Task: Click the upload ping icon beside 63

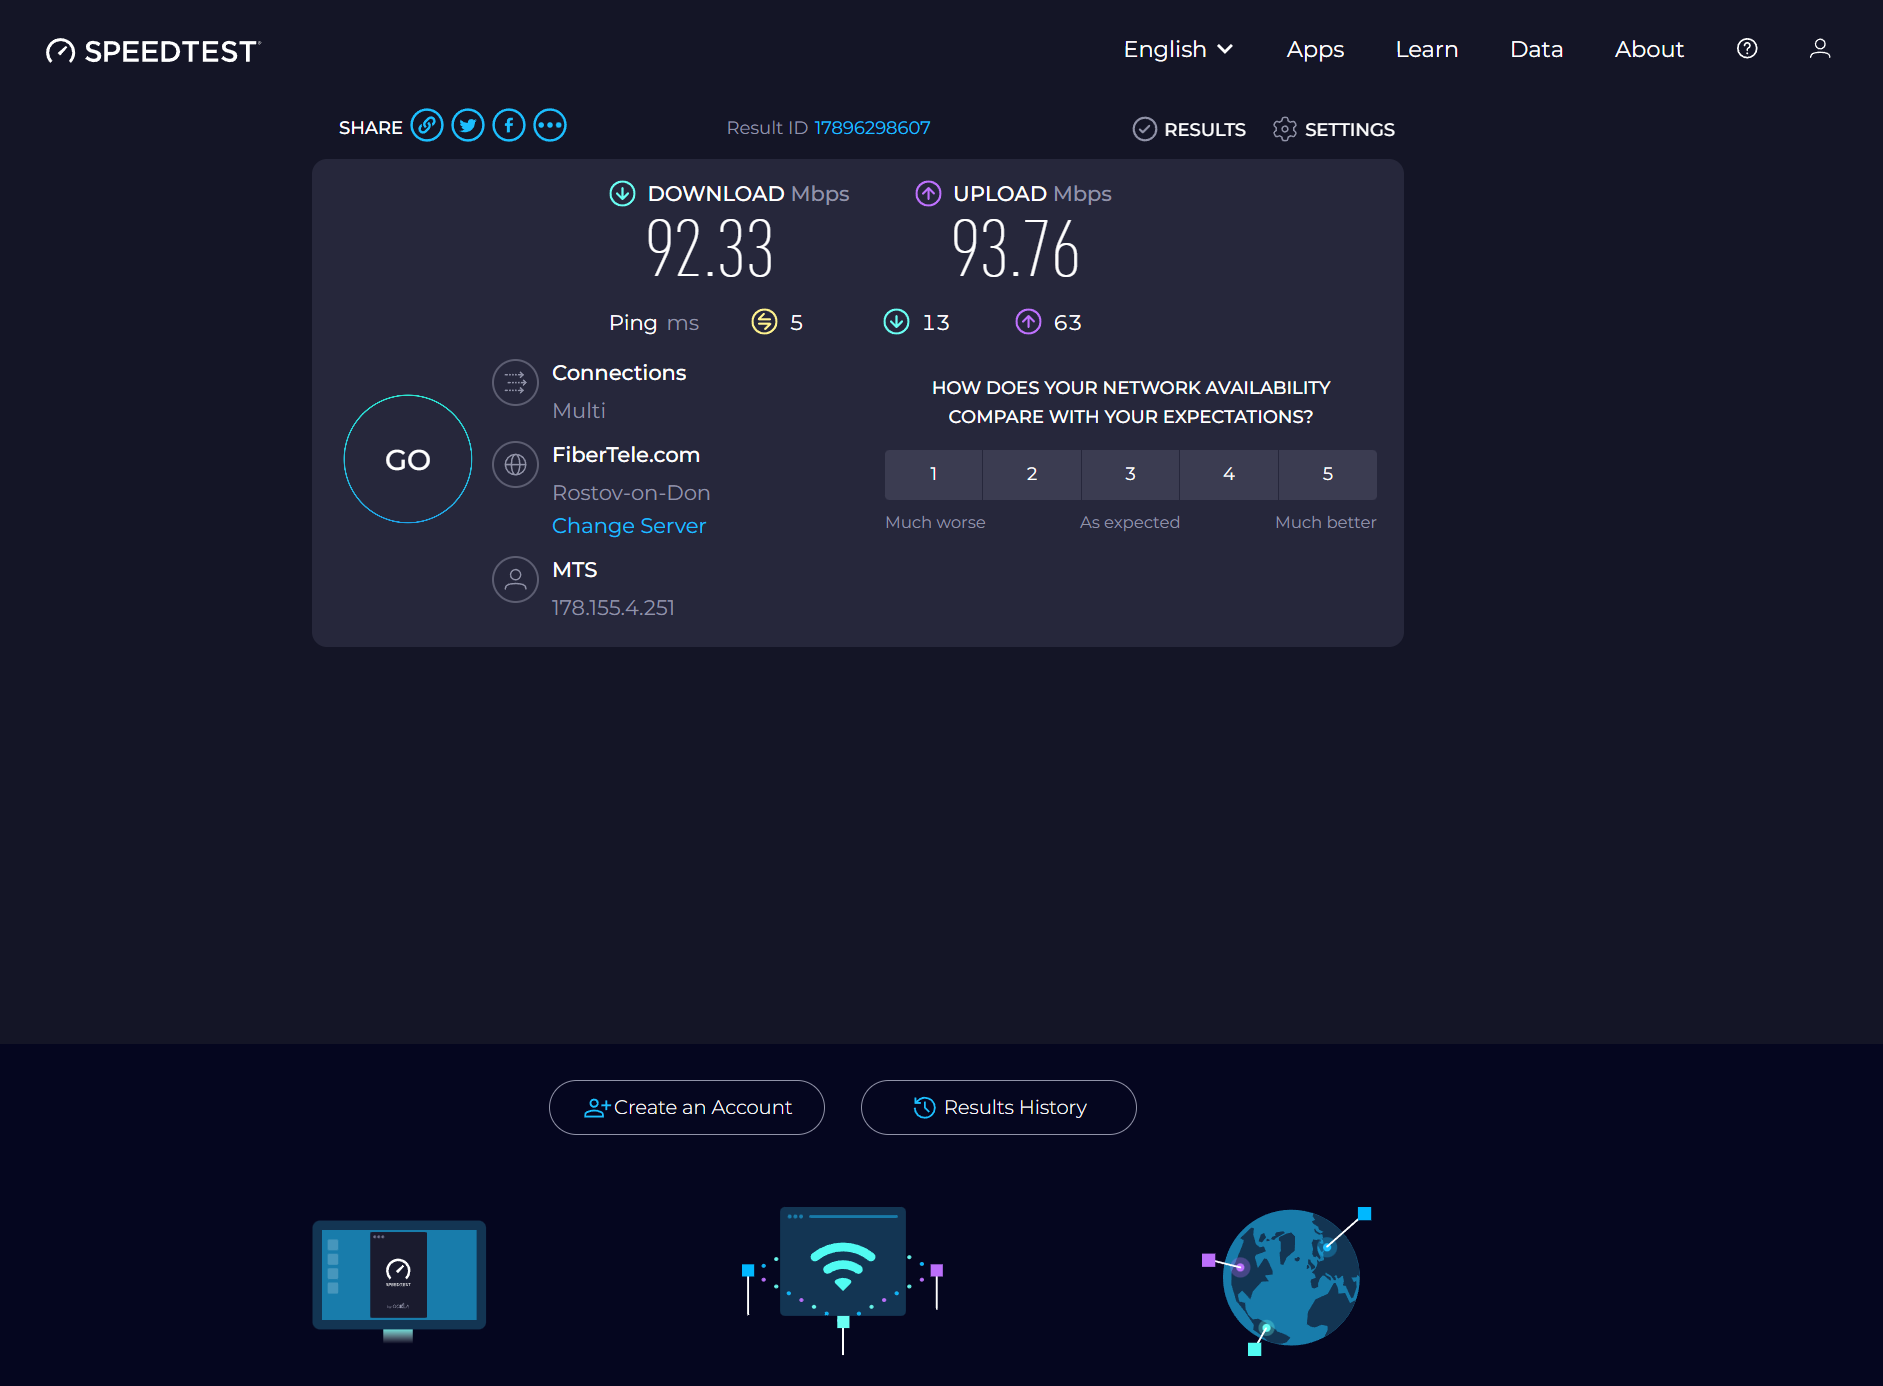Action: point(1028,322)
